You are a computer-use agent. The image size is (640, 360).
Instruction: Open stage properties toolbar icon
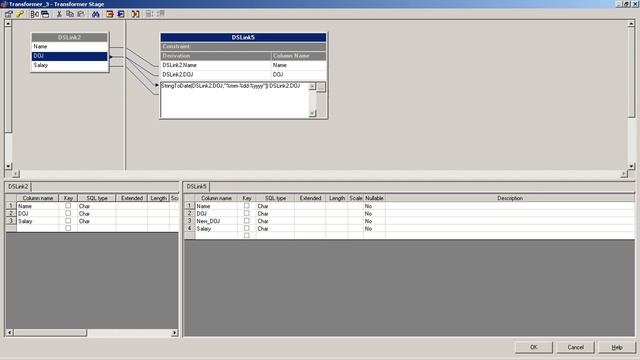pyautogui.click(x=9, y=14)
